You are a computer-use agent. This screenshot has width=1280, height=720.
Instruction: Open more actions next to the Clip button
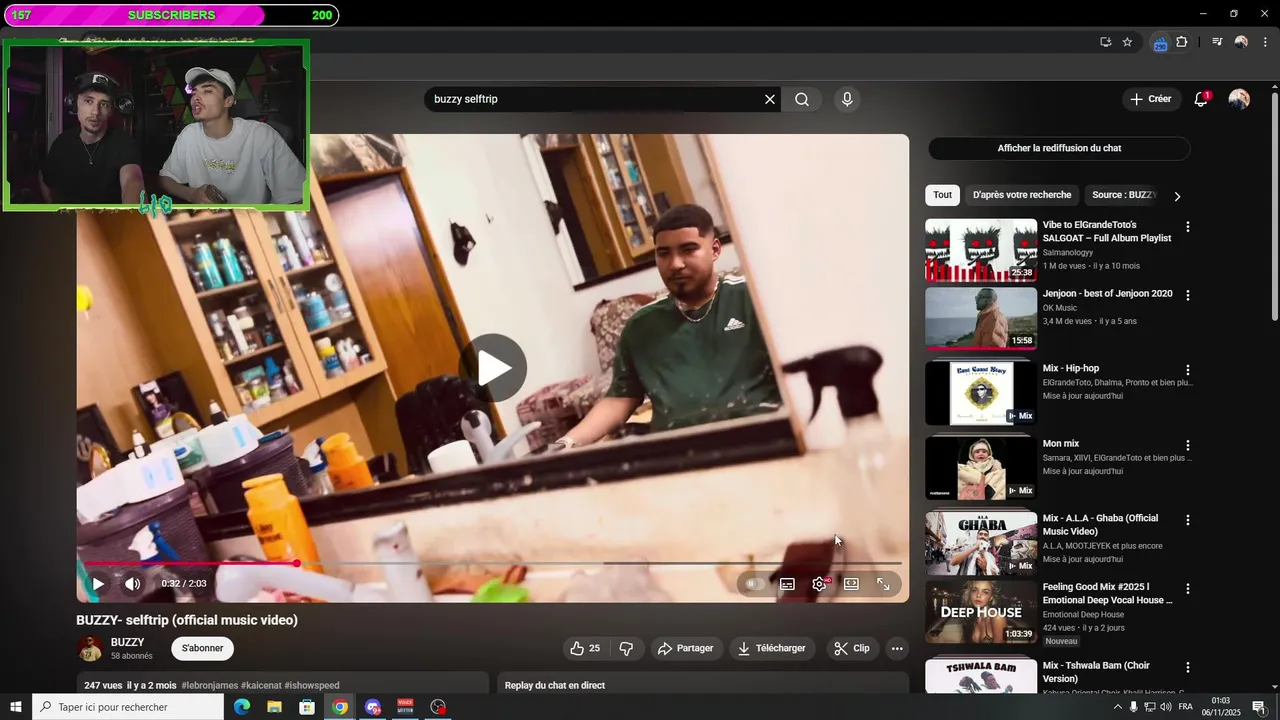pos(897,648)
